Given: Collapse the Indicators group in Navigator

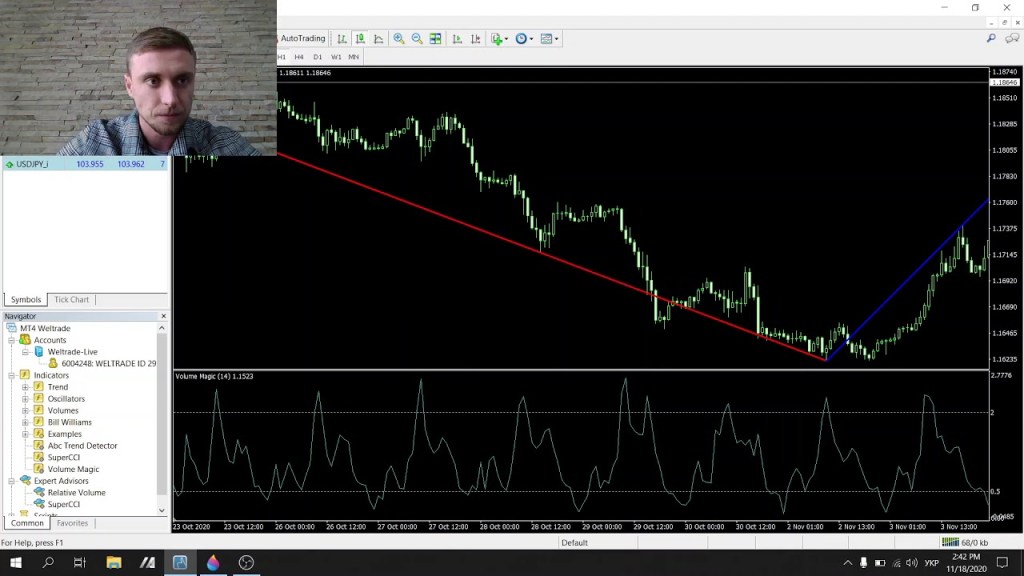Looking at the screenshot, I should coord(13,374).
